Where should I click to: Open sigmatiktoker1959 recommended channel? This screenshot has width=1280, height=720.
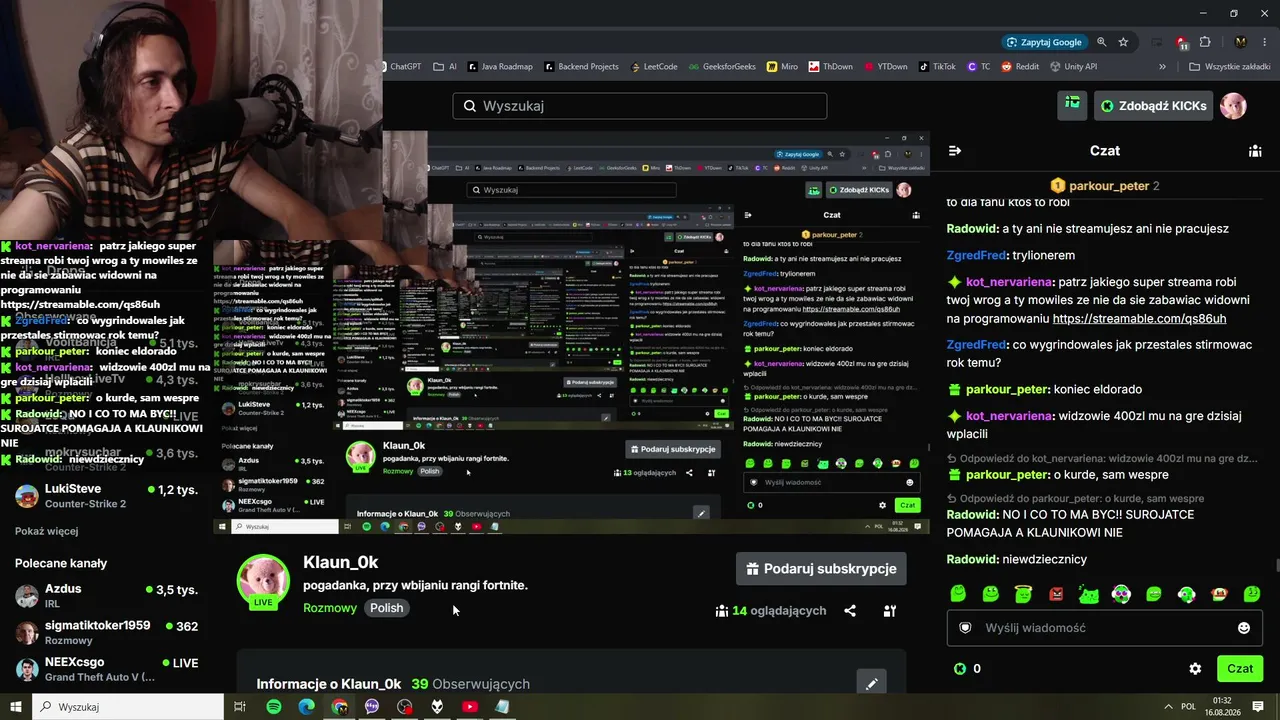click(x=107, y=632)
